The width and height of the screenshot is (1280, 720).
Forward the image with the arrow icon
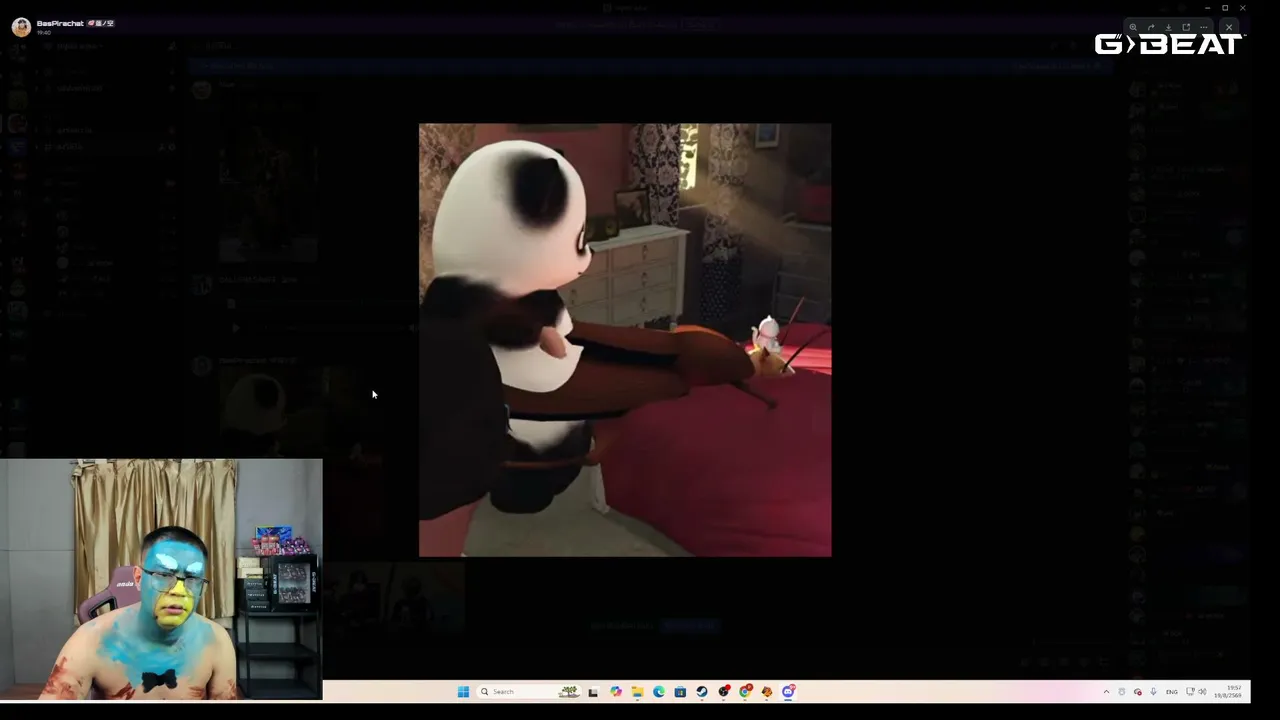pyautogui.click(x=1151, y=28)
